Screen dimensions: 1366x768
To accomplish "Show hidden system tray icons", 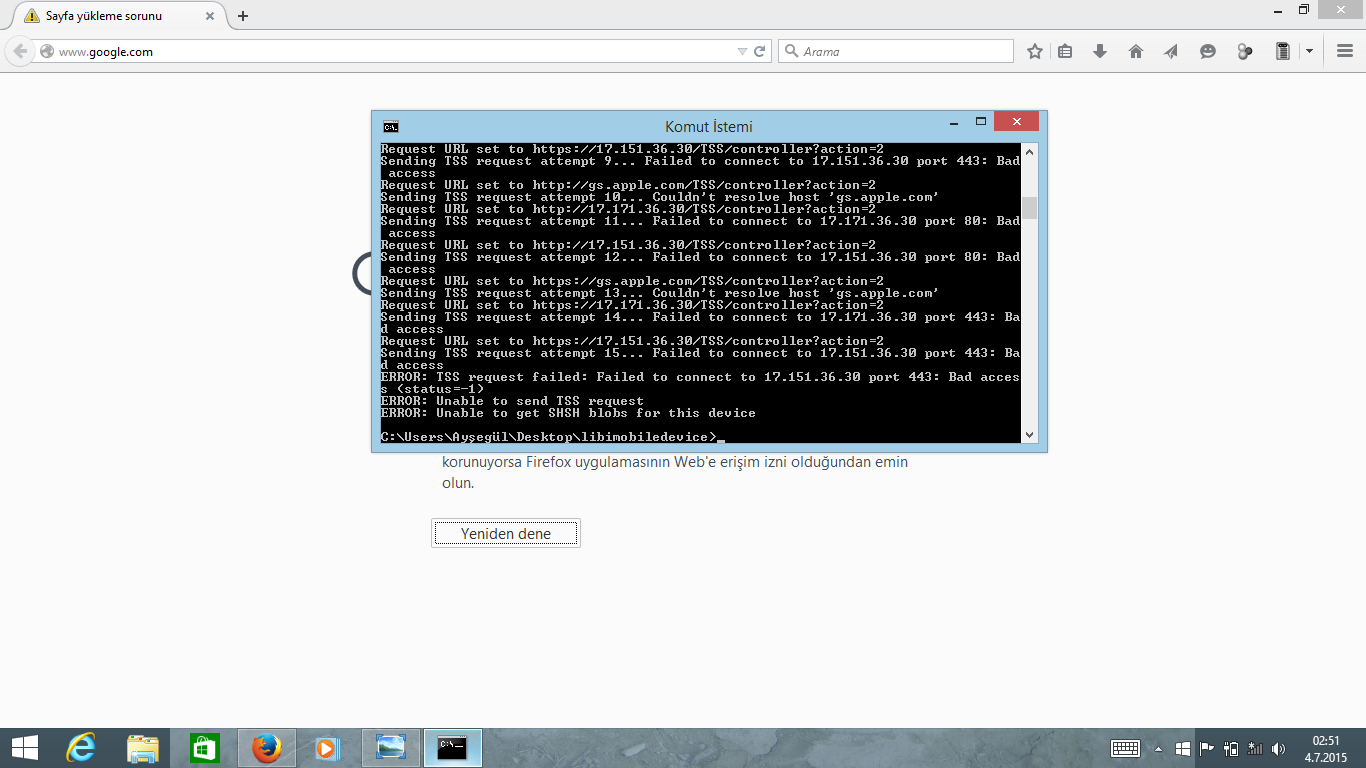I will (1159, 748).
